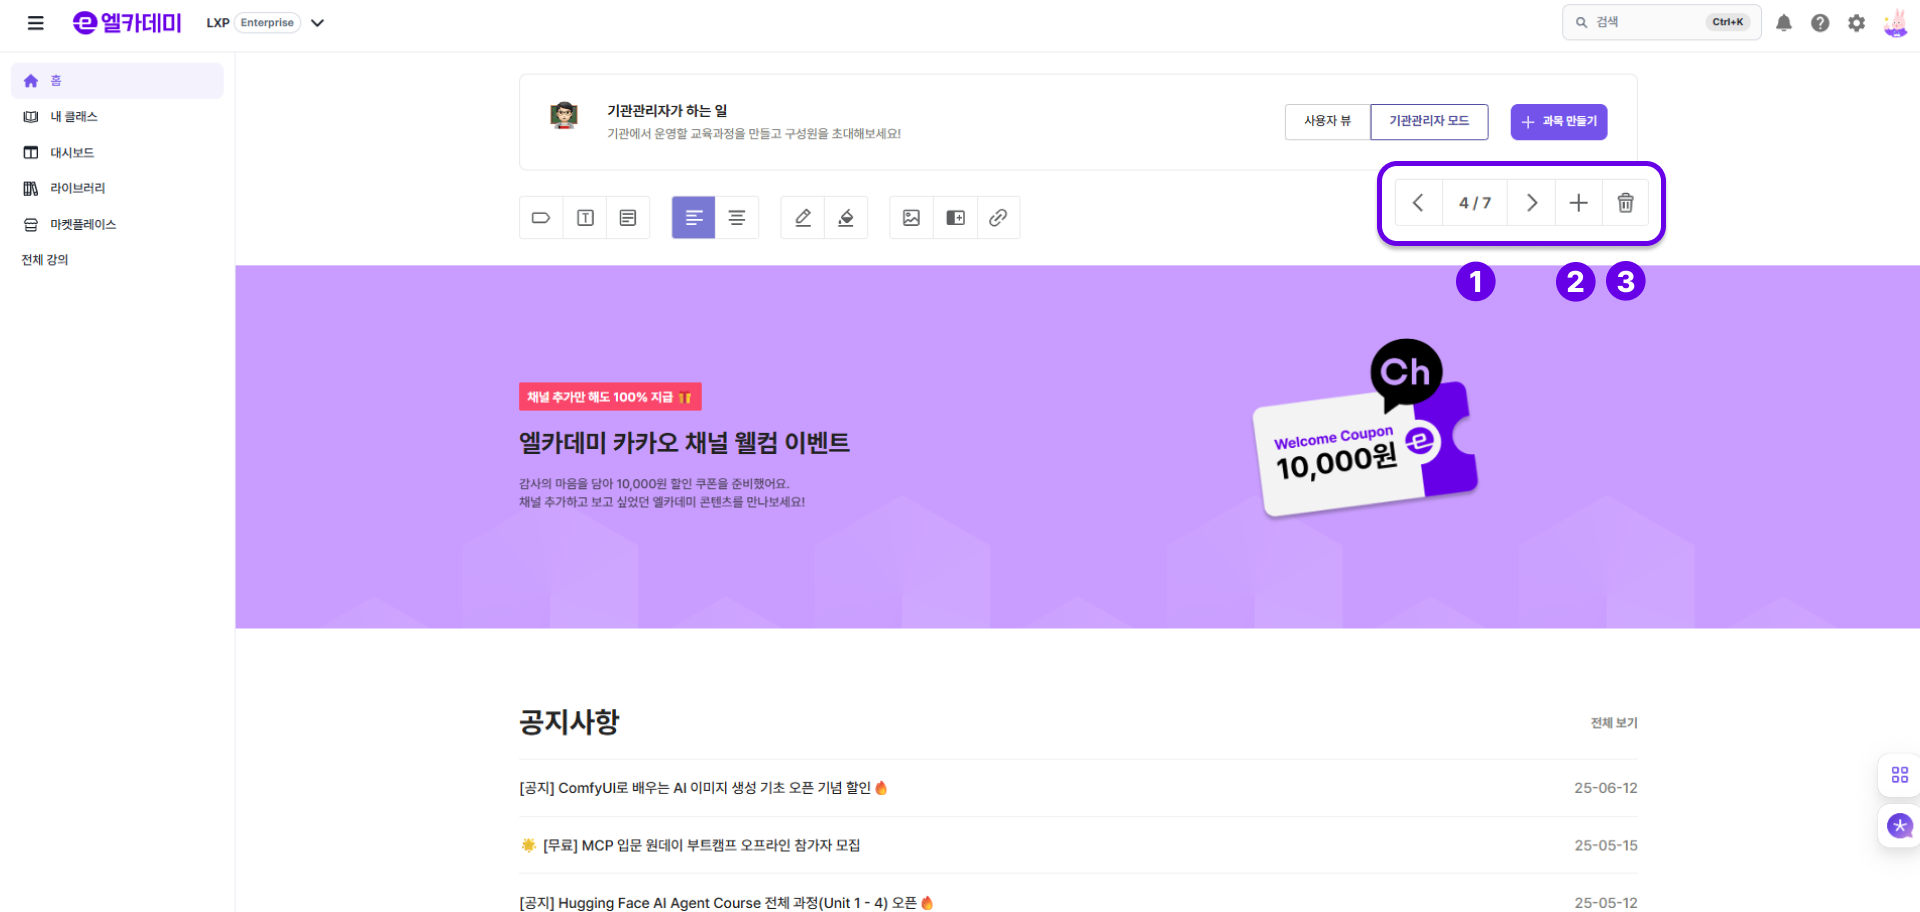This screenshot has height=912, width=1920.
Task: Switch to 사용자 뷰 mode
Action: click(x=1328, y=121)
